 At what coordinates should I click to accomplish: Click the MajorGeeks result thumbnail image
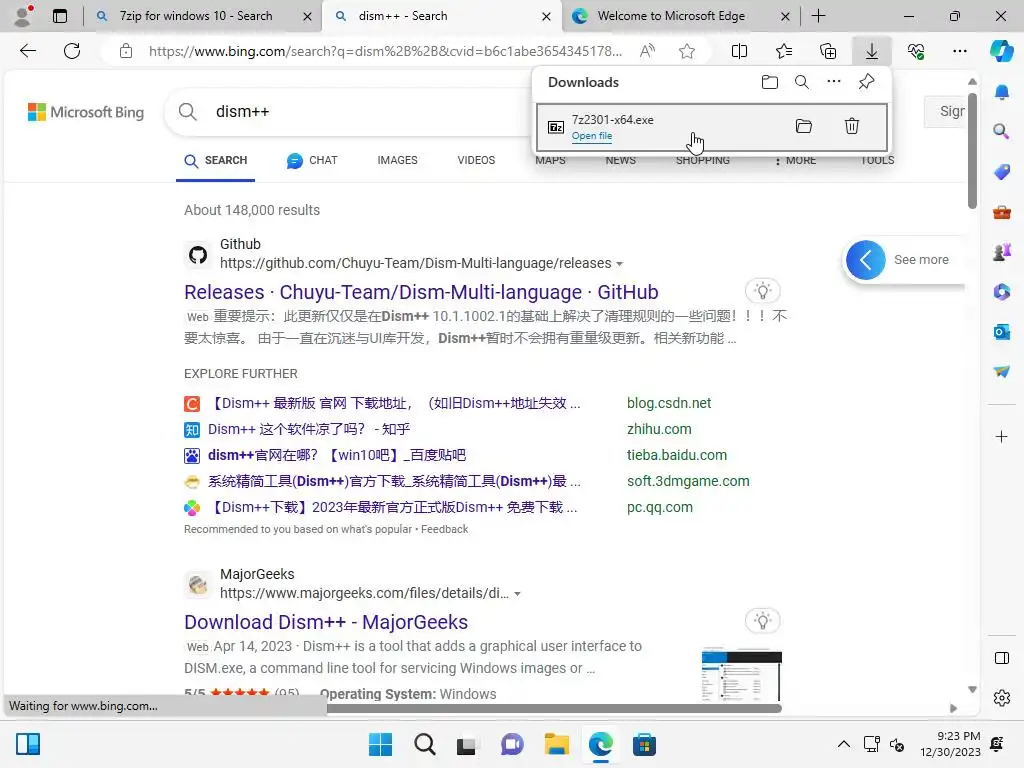click(741, 674)
